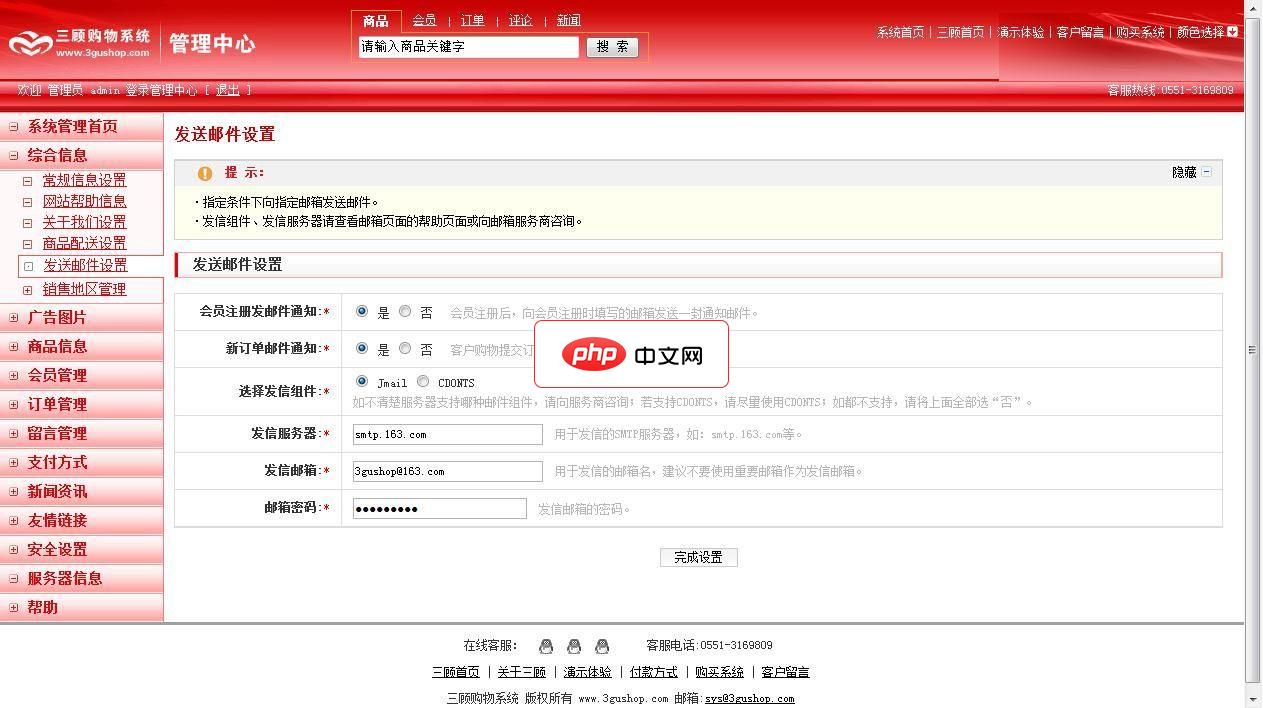Click the 搜索 search button
1263x708 pixels.
click(x=612, y=47)
